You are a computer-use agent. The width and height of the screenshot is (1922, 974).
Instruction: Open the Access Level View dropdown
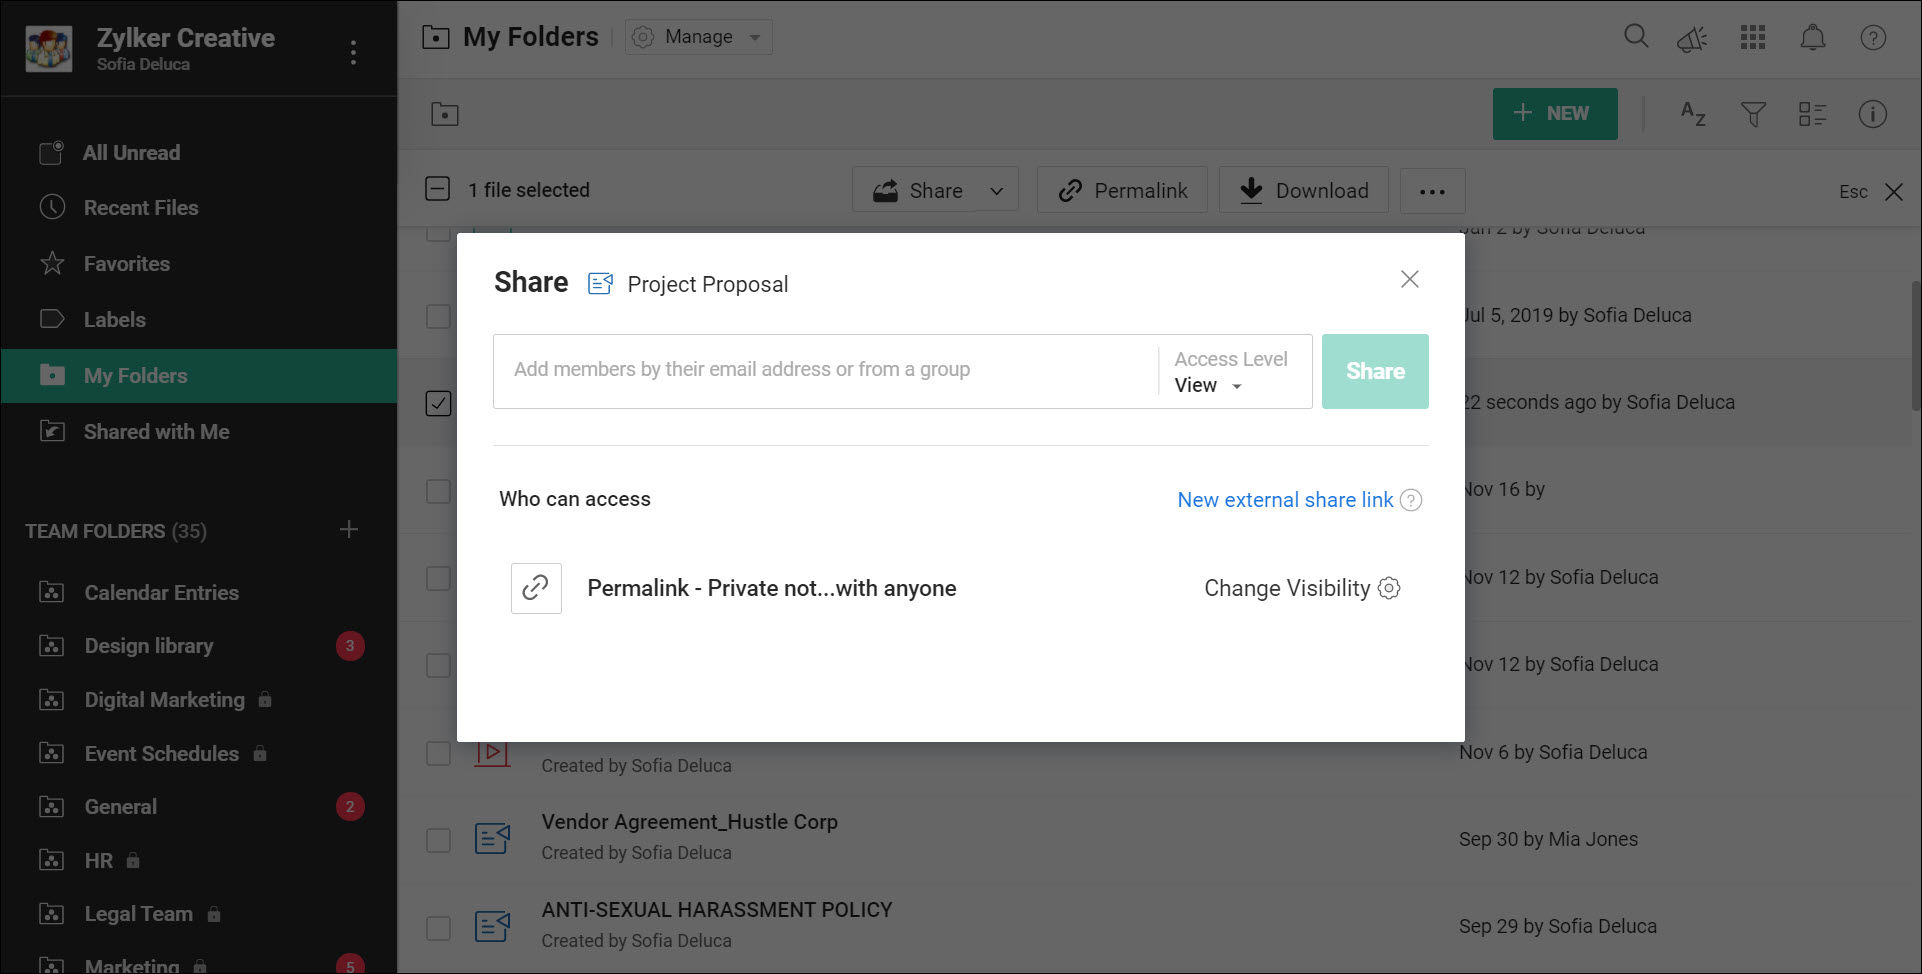pos(1209,386)
